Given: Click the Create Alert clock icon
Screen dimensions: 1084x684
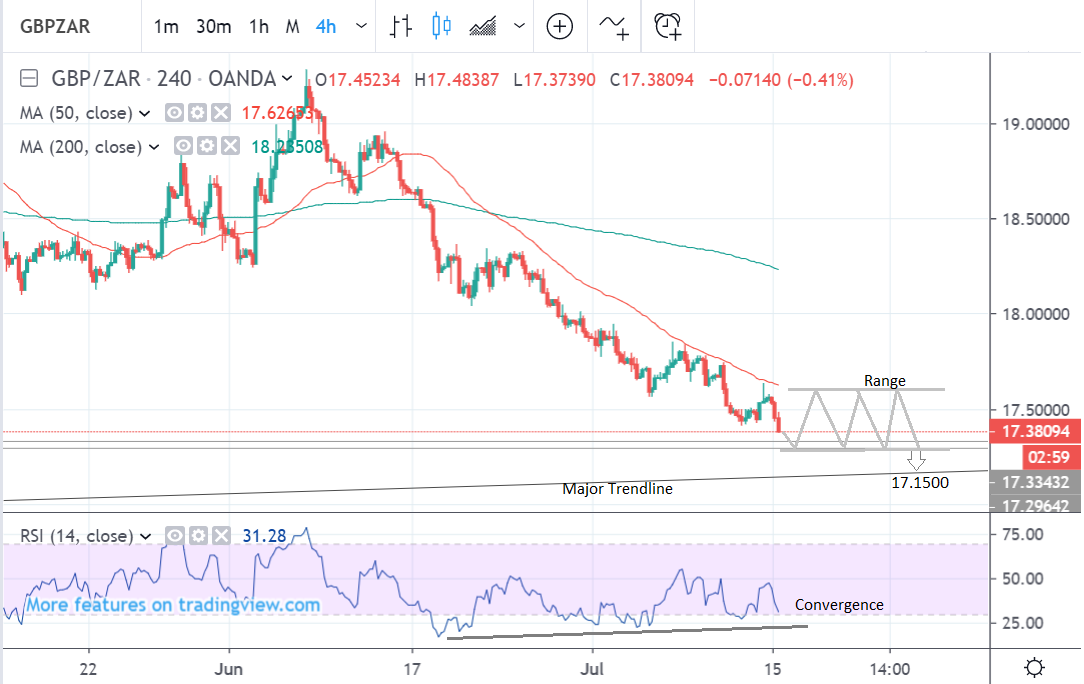Looking at the screenshot, I should 667,26.
